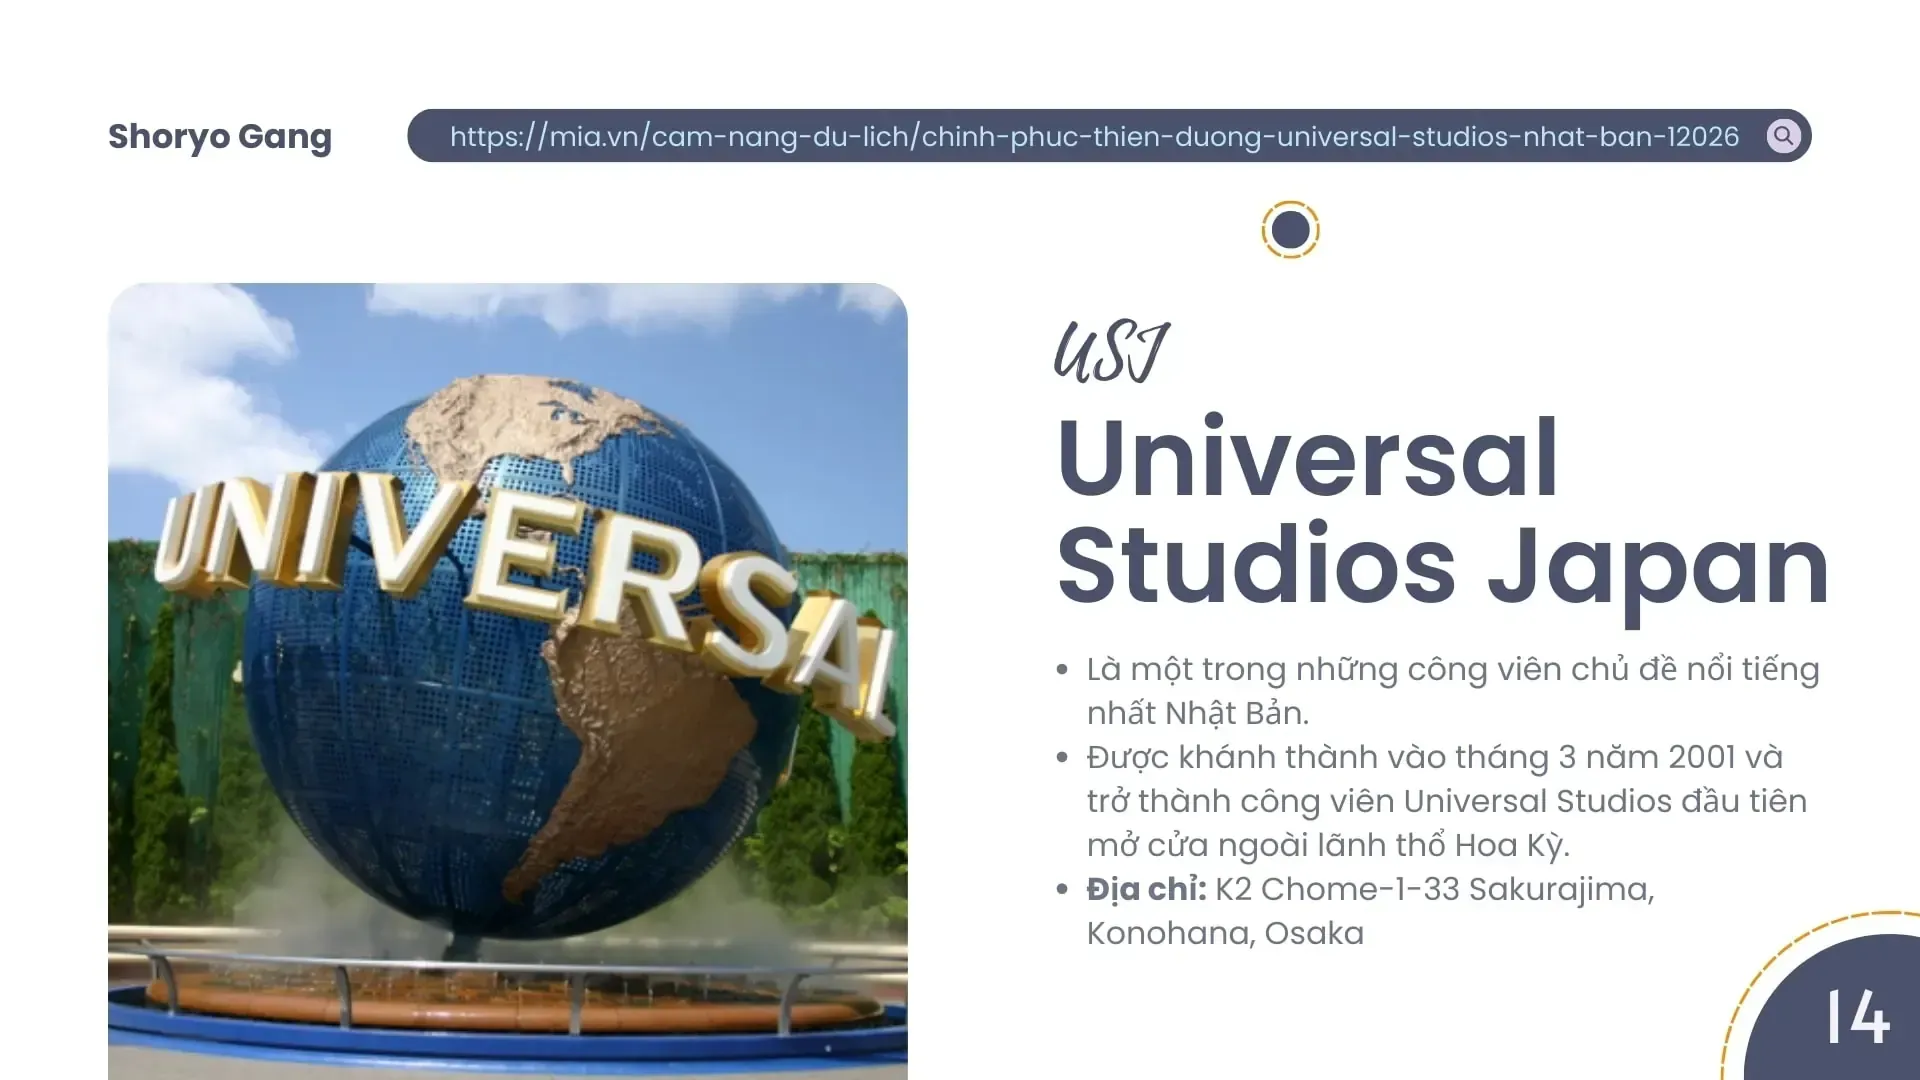This screenshot has width=1920, height=1080.
Task: Select the dashed-circle bullet marker above the title
Action: pyautogui.click(x=1292, y=228)
